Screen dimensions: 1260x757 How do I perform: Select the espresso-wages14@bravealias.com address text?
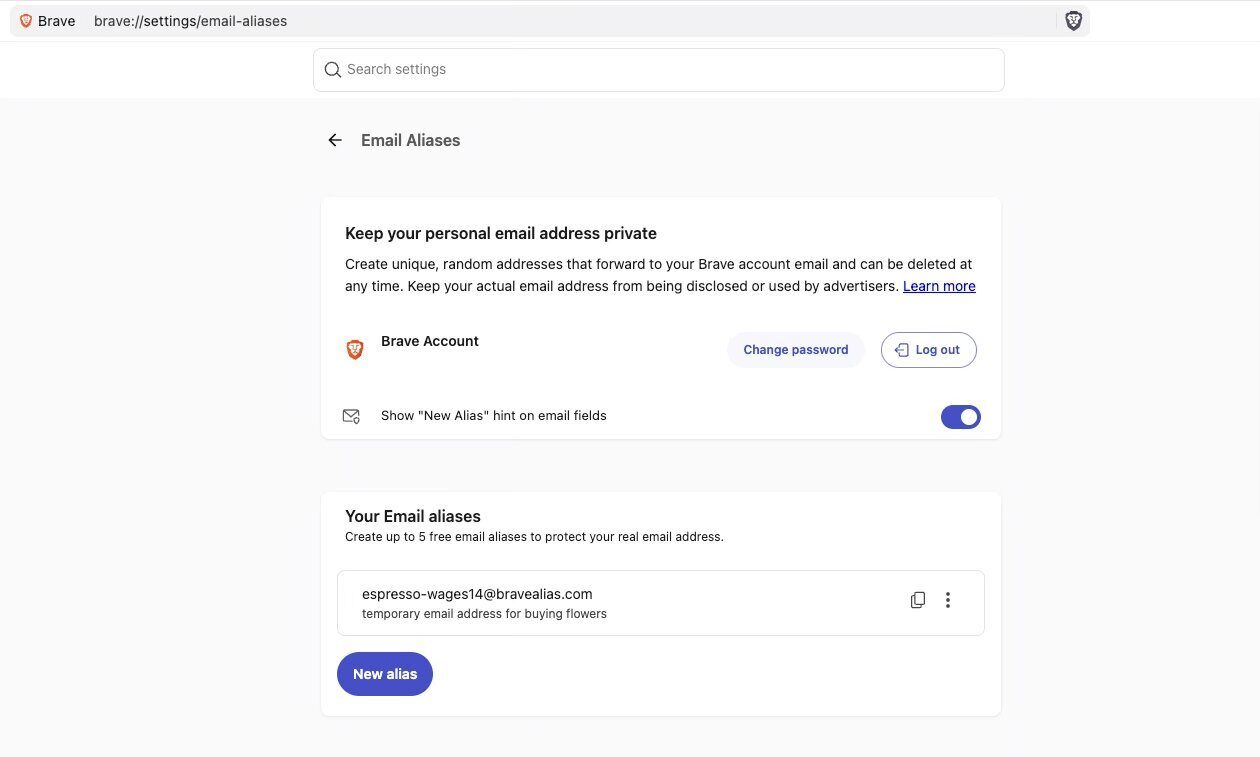tap(477, 594)
